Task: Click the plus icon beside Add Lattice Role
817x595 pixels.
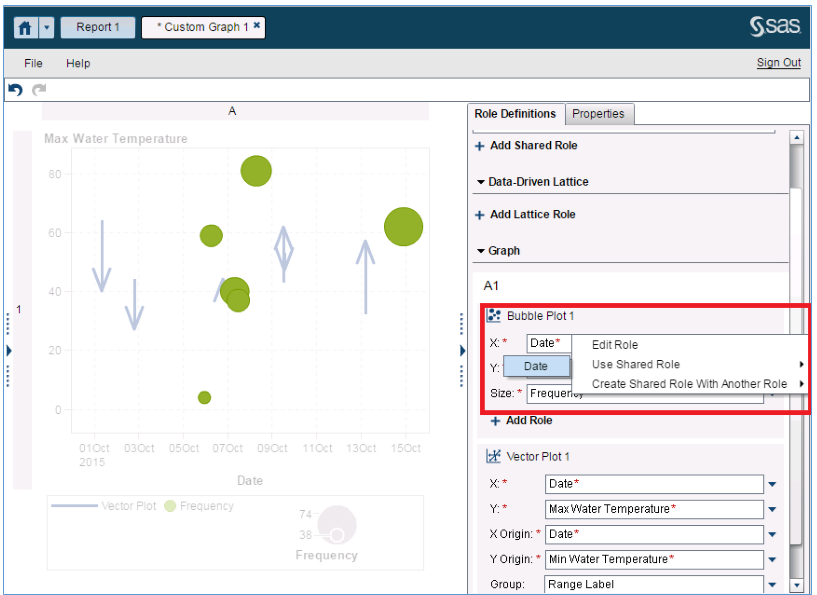Action: coord(480,215)
